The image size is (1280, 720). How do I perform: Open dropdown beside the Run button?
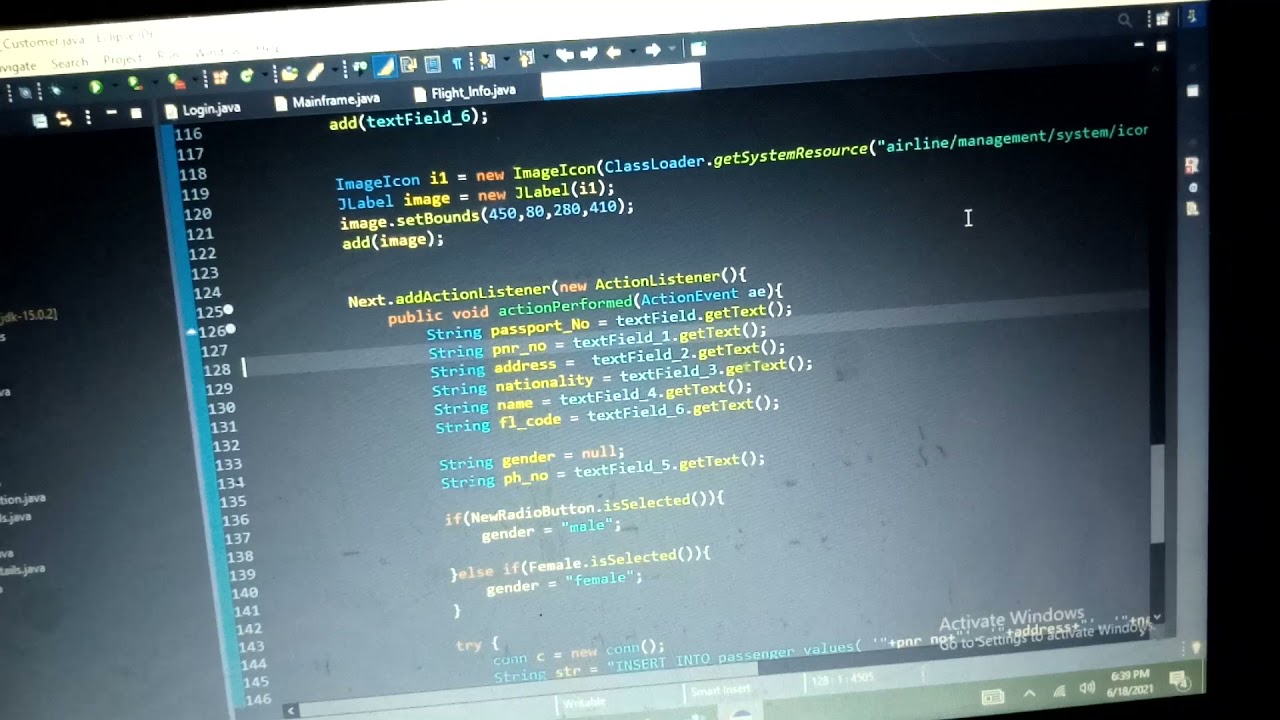tap(115, 86)
